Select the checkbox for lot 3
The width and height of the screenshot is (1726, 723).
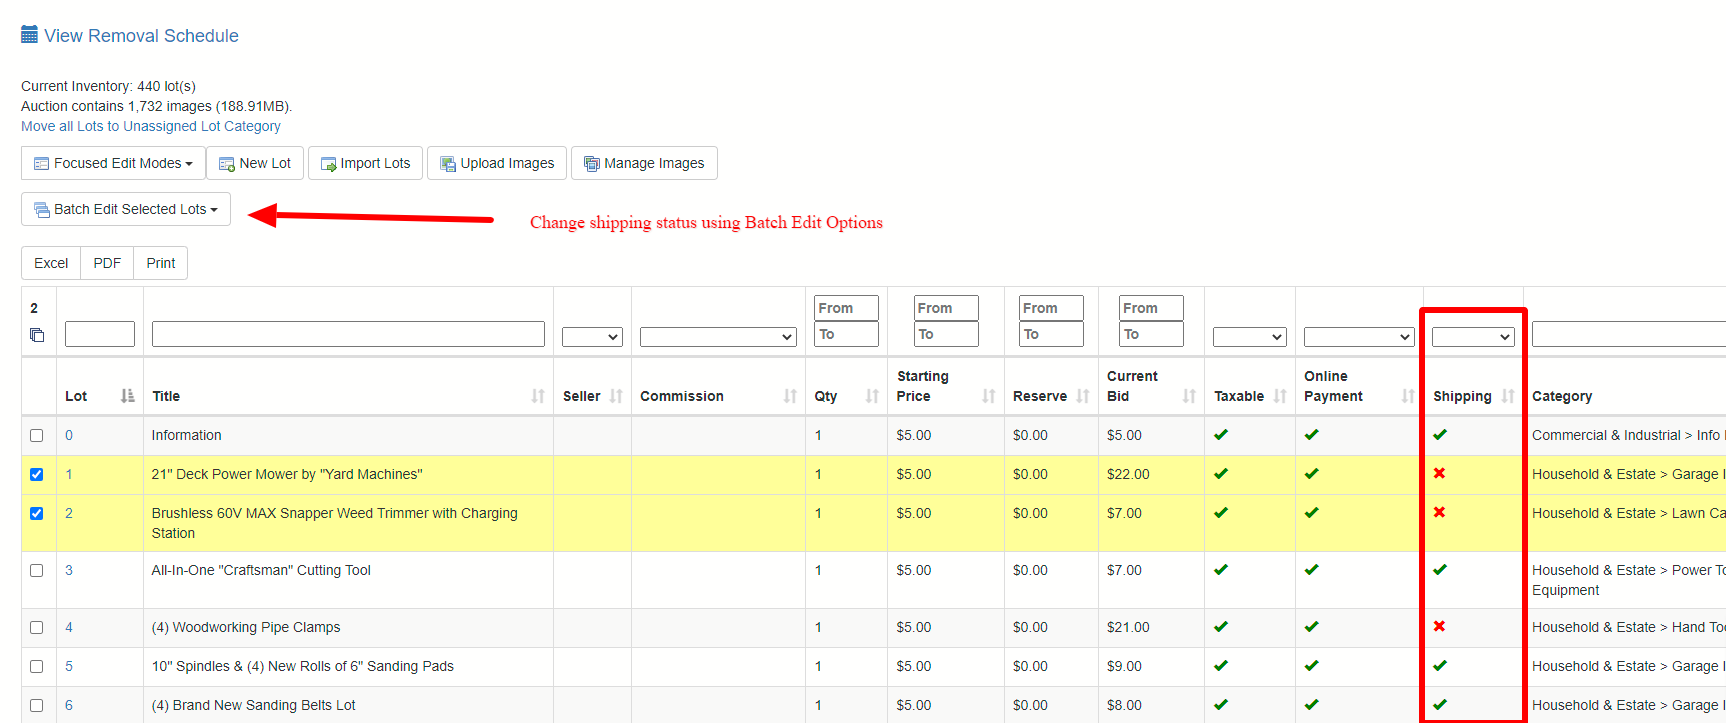point(37,571)
